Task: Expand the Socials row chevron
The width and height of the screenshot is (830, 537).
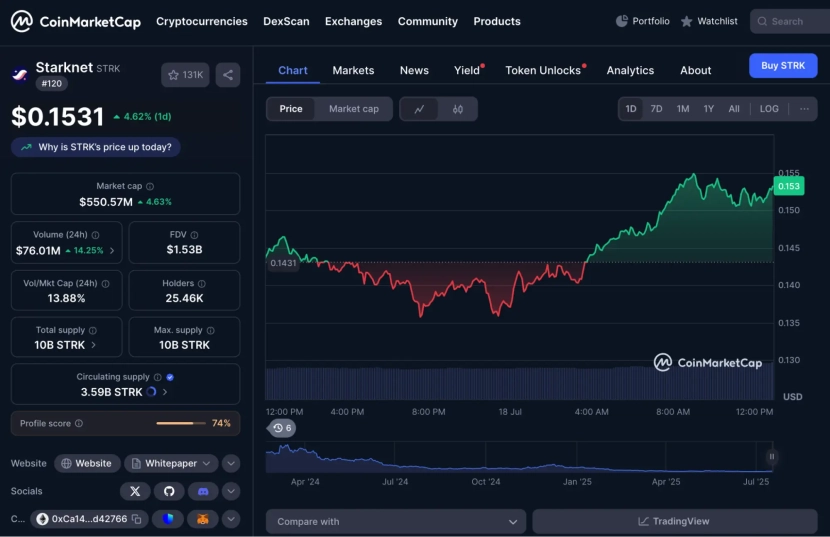Action: [x=231, y=491]
